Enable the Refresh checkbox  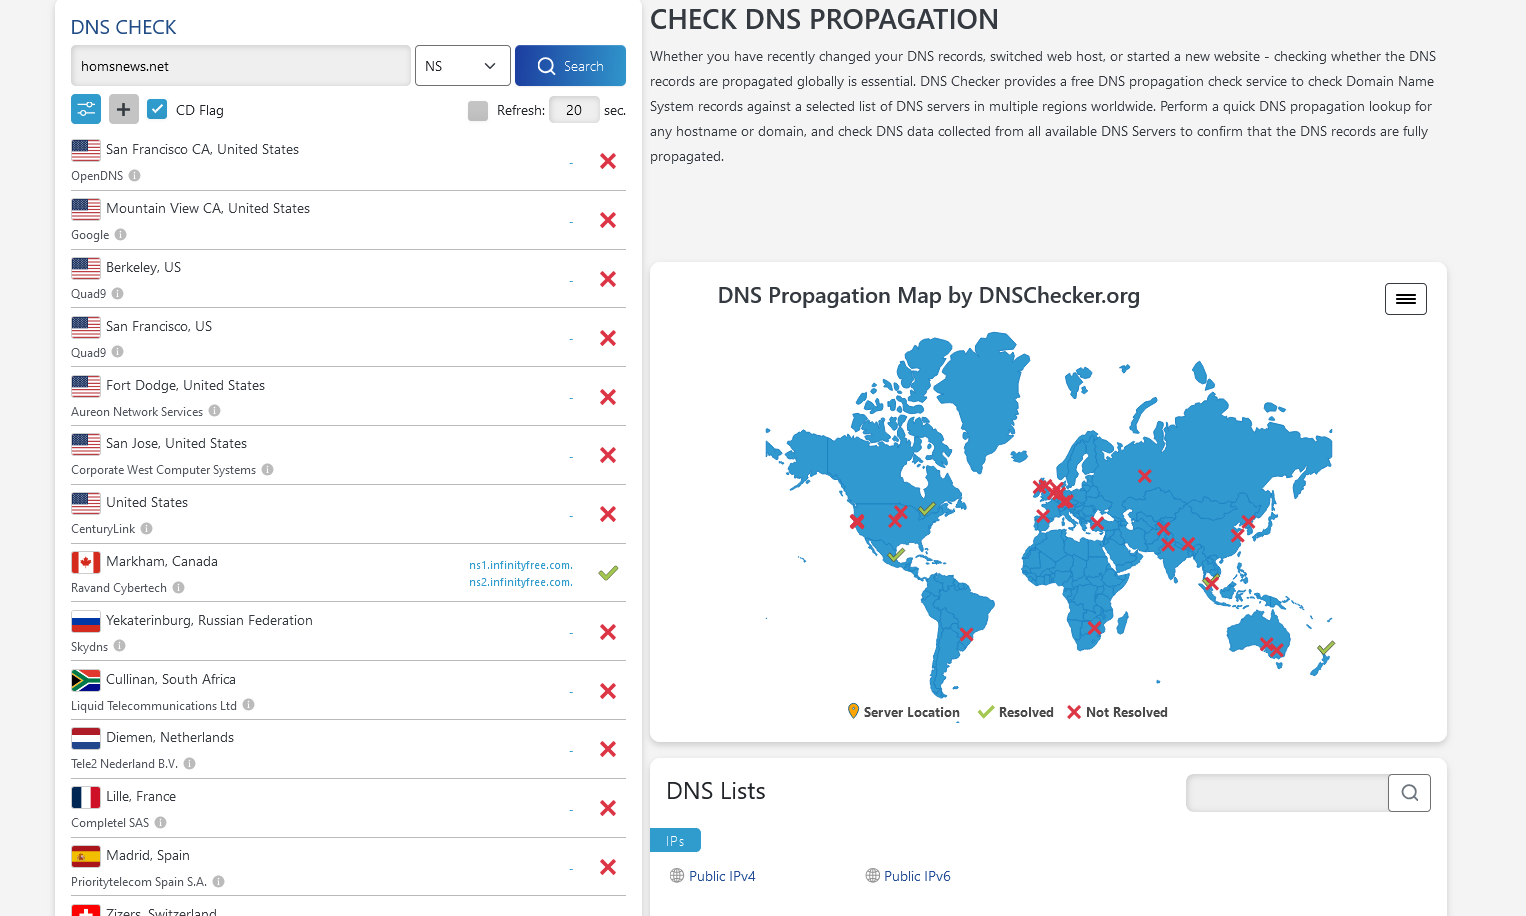click(478, 110)
